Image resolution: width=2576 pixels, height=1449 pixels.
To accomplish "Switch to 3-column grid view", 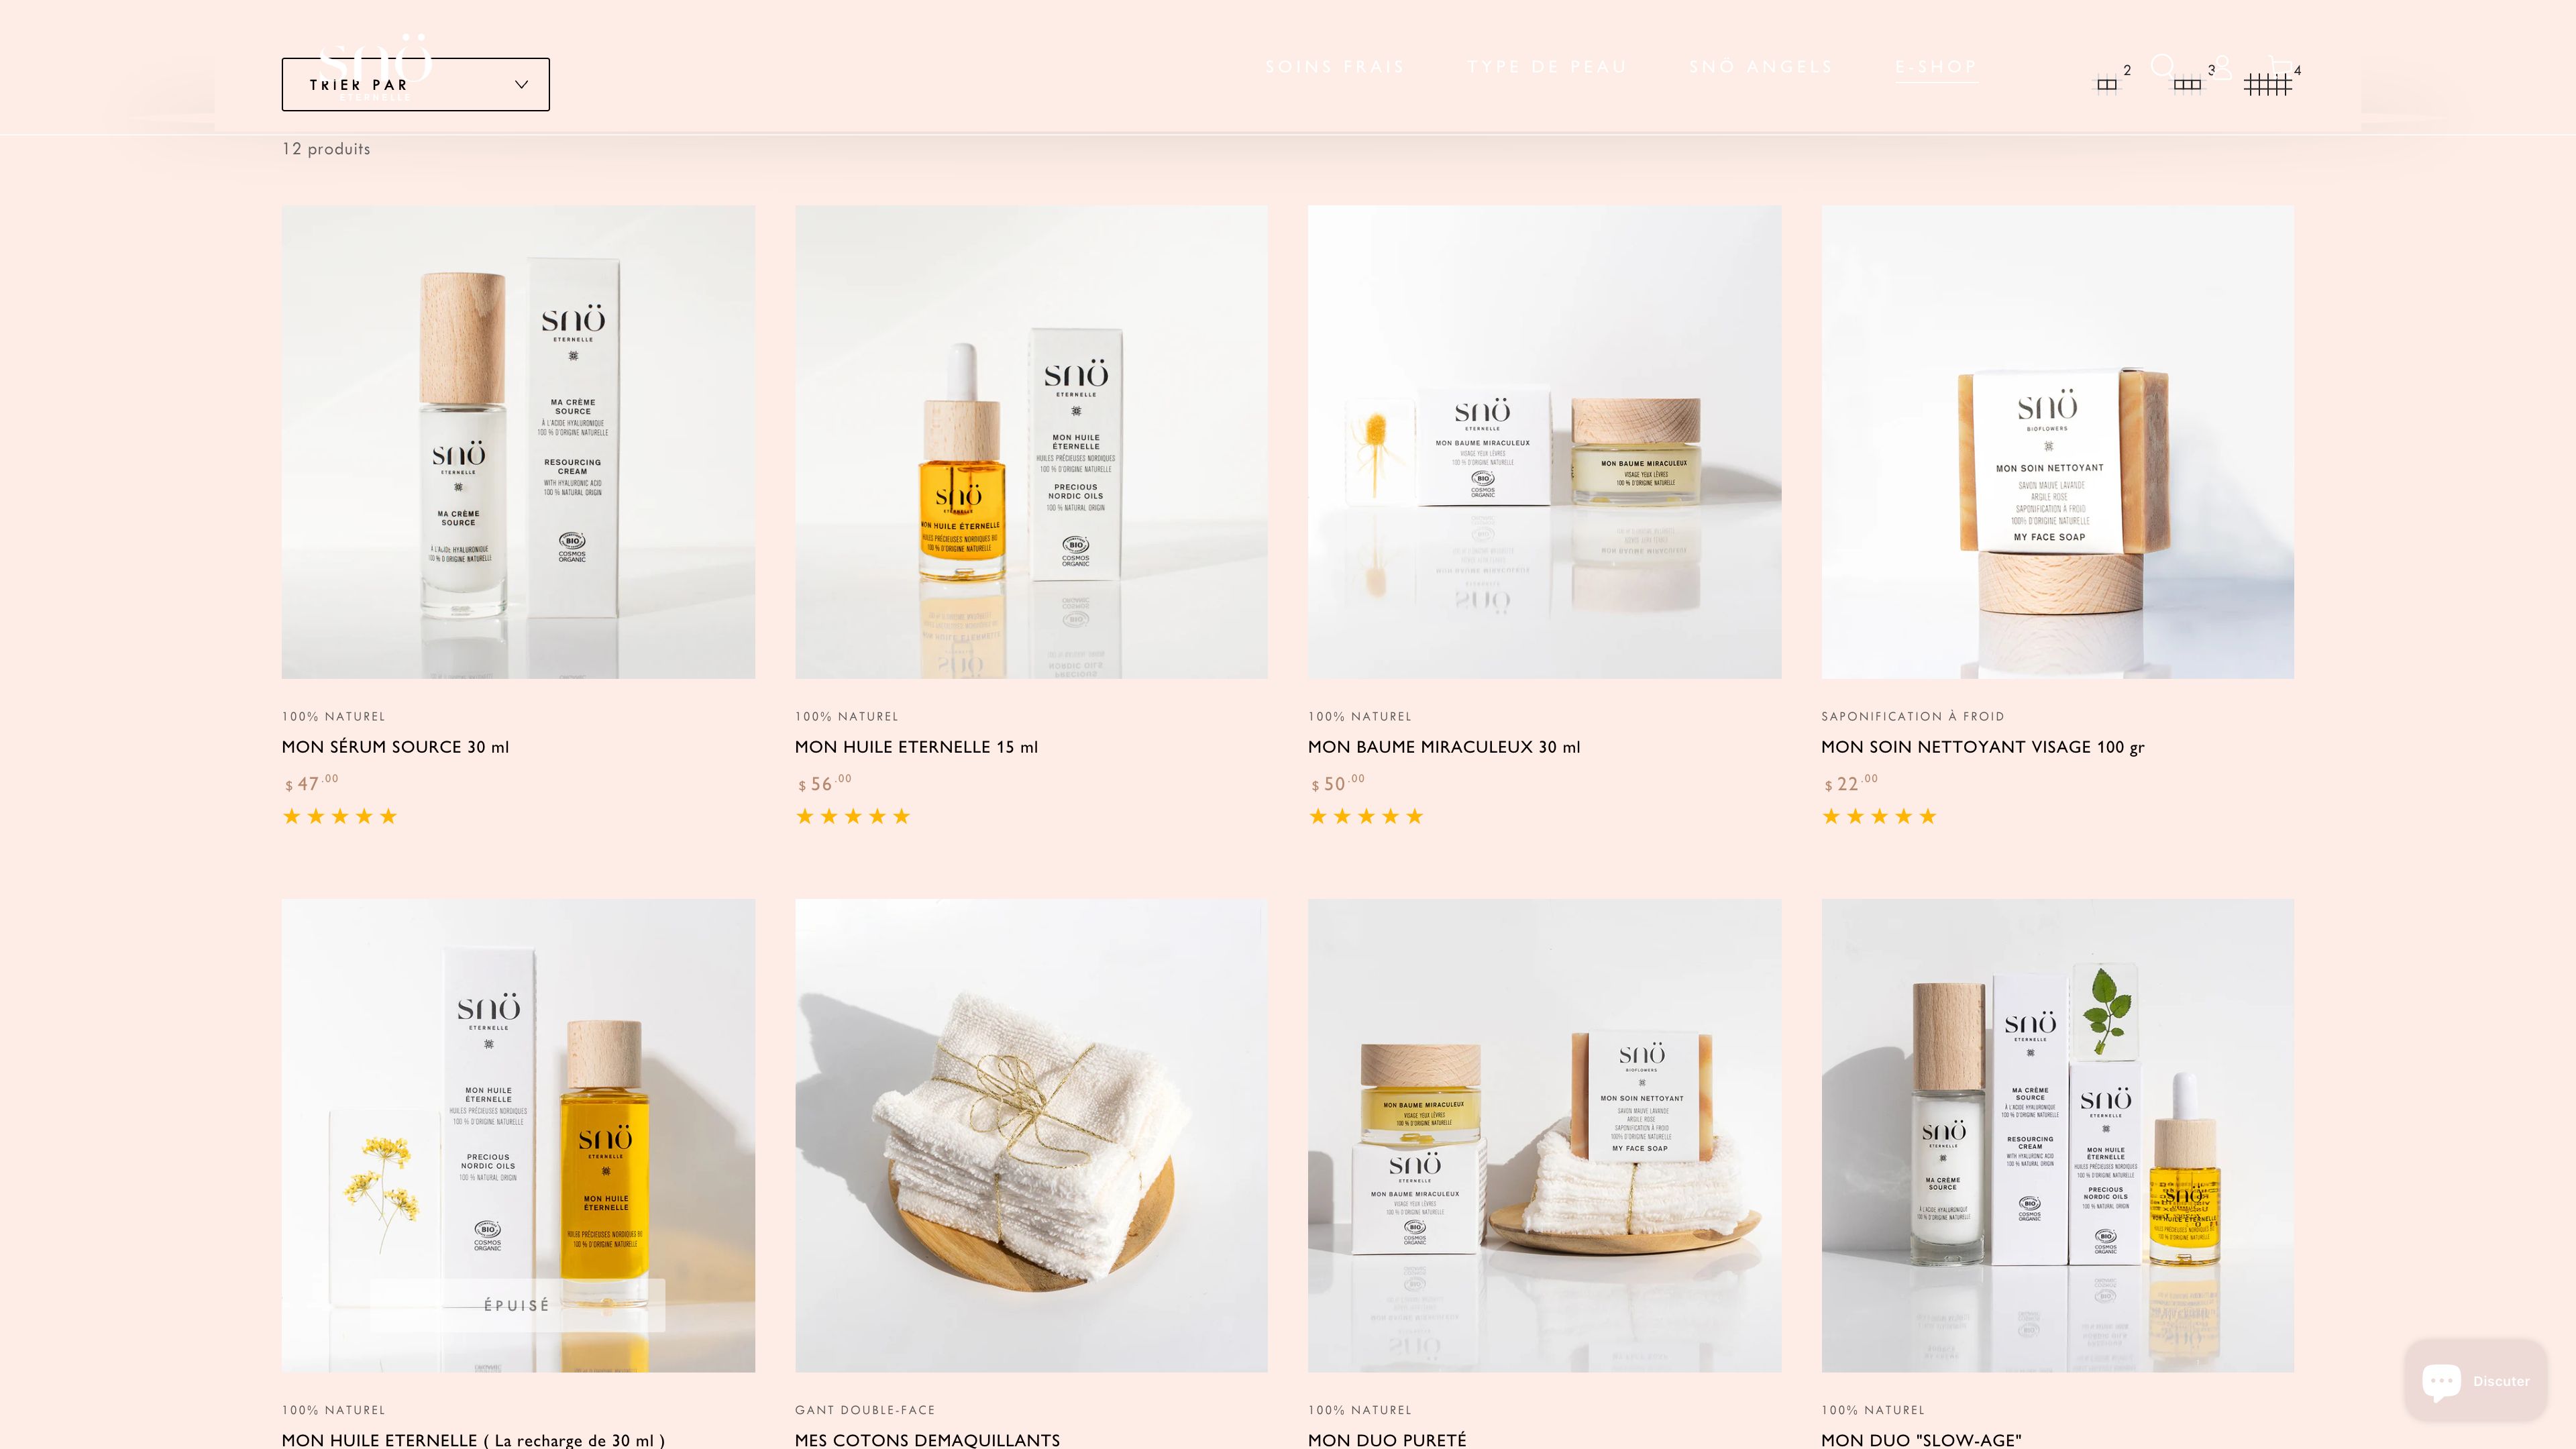I will [x=2187, y=85].
